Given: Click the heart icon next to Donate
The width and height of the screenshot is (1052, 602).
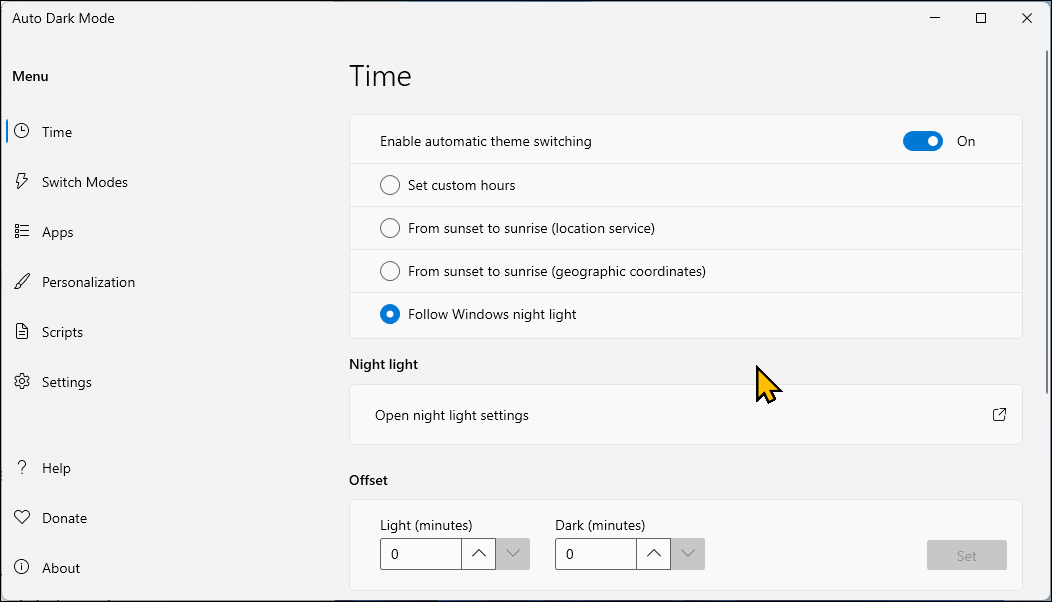Looking at the screenshot, I should [21, 518].
